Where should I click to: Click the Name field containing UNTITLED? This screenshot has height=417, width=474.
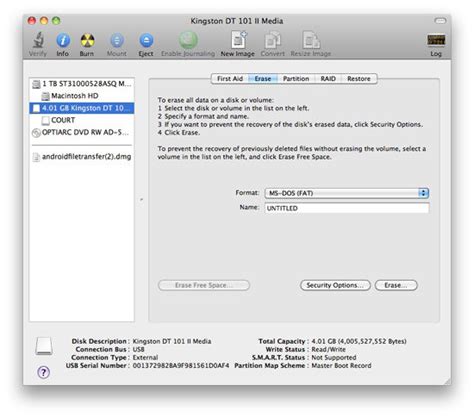(347, 208)
